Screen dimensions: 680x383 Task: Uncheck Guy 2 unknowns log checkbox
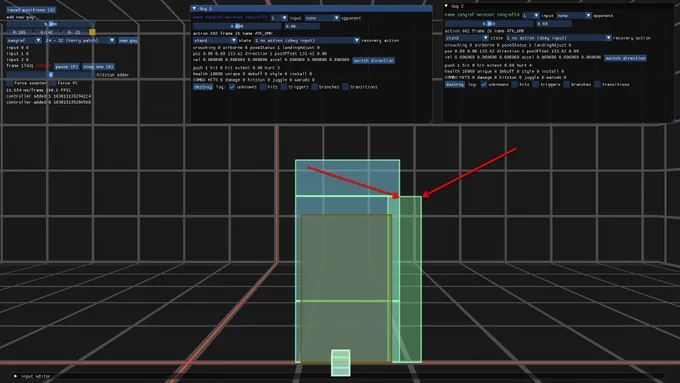click(484, 85)
